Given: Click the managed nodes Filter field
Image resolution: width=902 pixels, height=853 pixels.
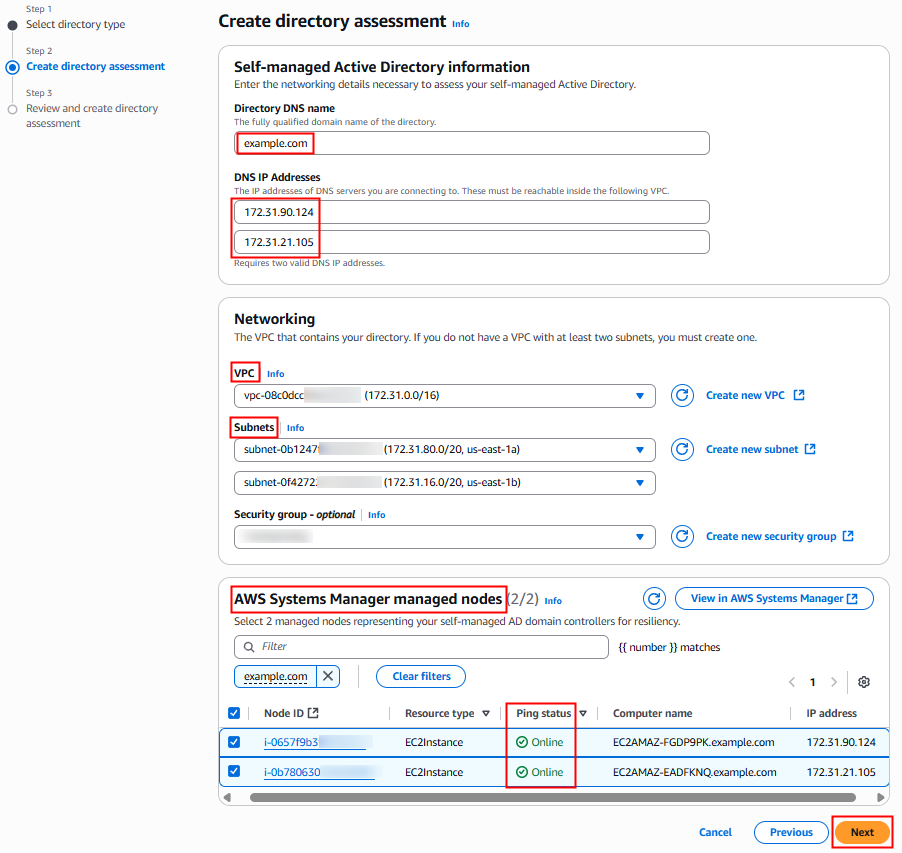Looking at the screenshot, I should [421, 647].
